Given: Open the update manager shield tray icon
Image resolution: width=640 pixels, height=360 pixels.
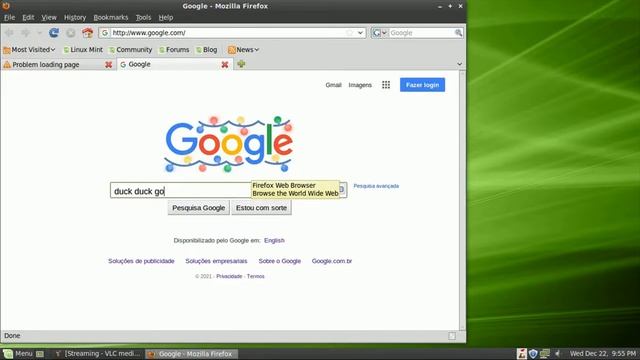Looking at the screenshot, I should tap(533, 353).
